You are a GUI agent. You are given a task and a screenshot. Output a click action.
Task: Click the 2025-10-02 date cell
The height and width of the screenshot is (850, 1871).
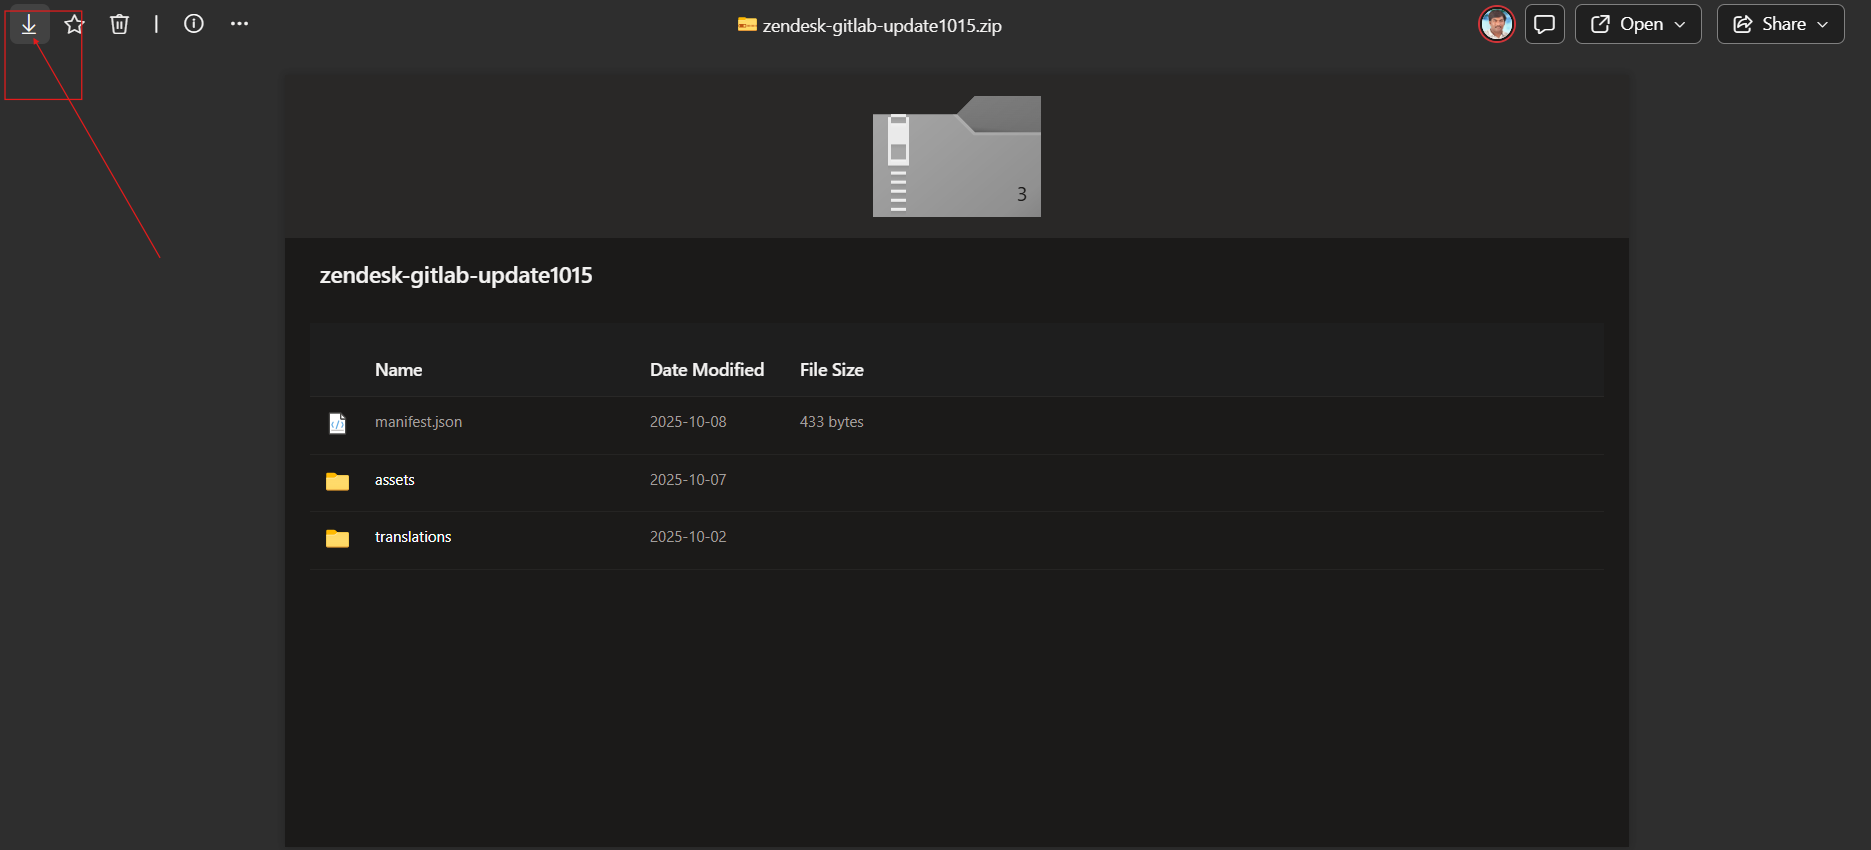tap(688, 537)
